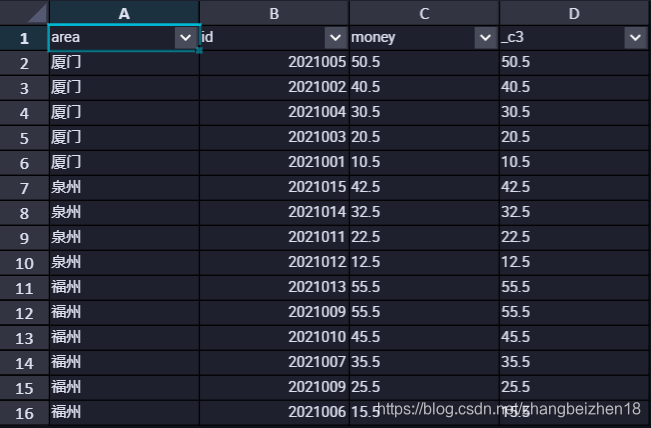Open the _c3 column filter dropdown

pyautogui.click(x=635, y=38)
